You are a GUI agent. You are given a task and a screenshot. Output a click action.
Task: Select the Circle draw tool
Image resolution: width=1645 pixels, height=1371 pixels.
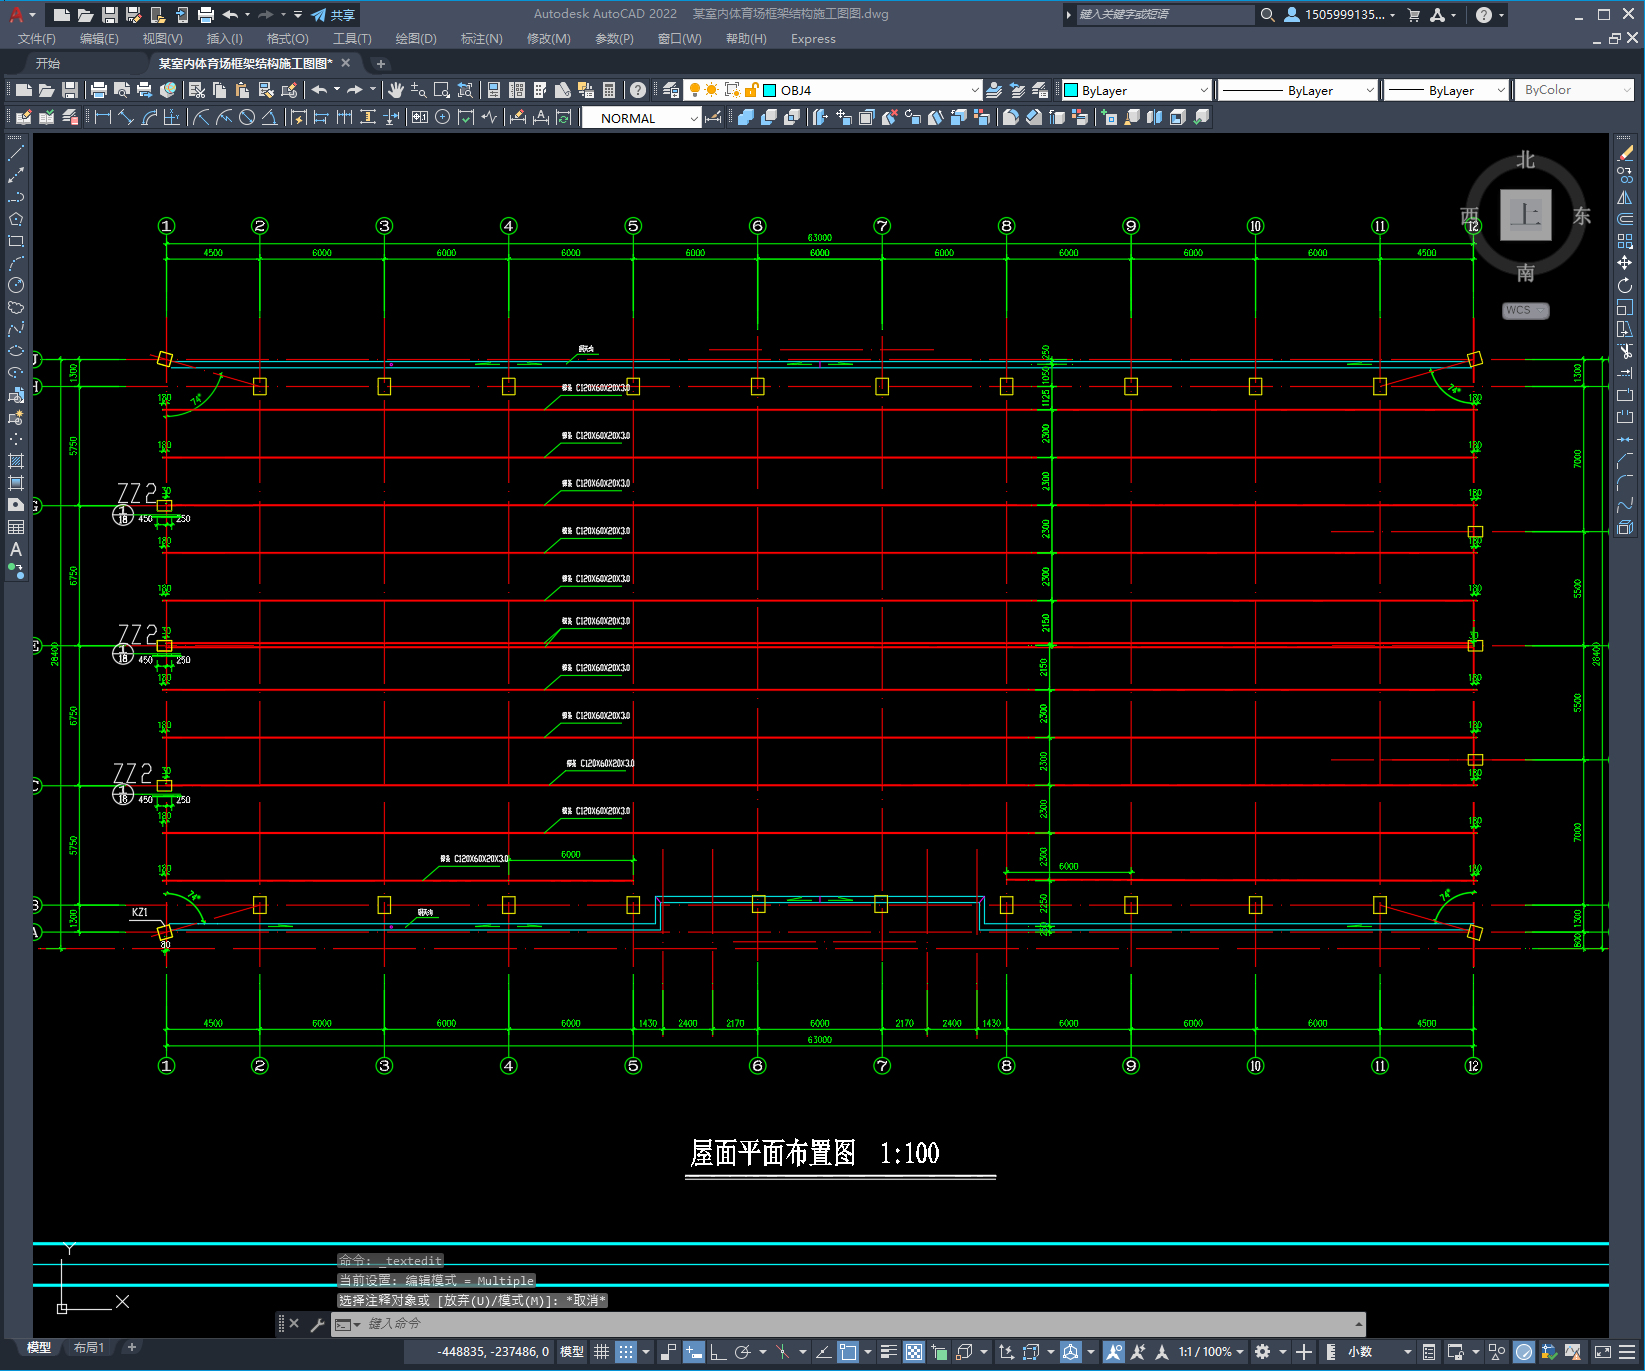16,285
